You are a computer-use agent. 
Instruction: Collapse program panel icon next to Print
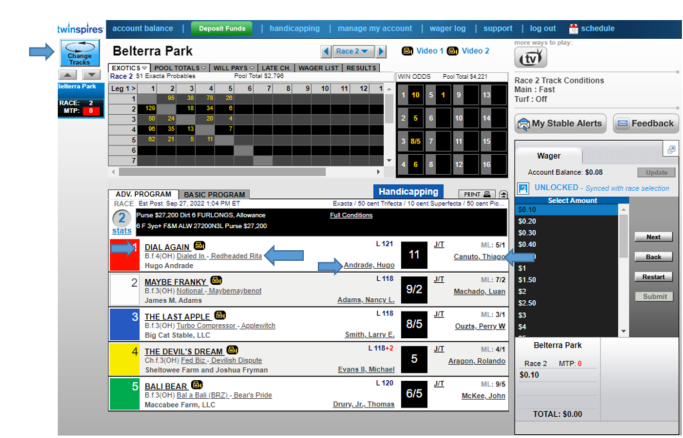point(503,194)
